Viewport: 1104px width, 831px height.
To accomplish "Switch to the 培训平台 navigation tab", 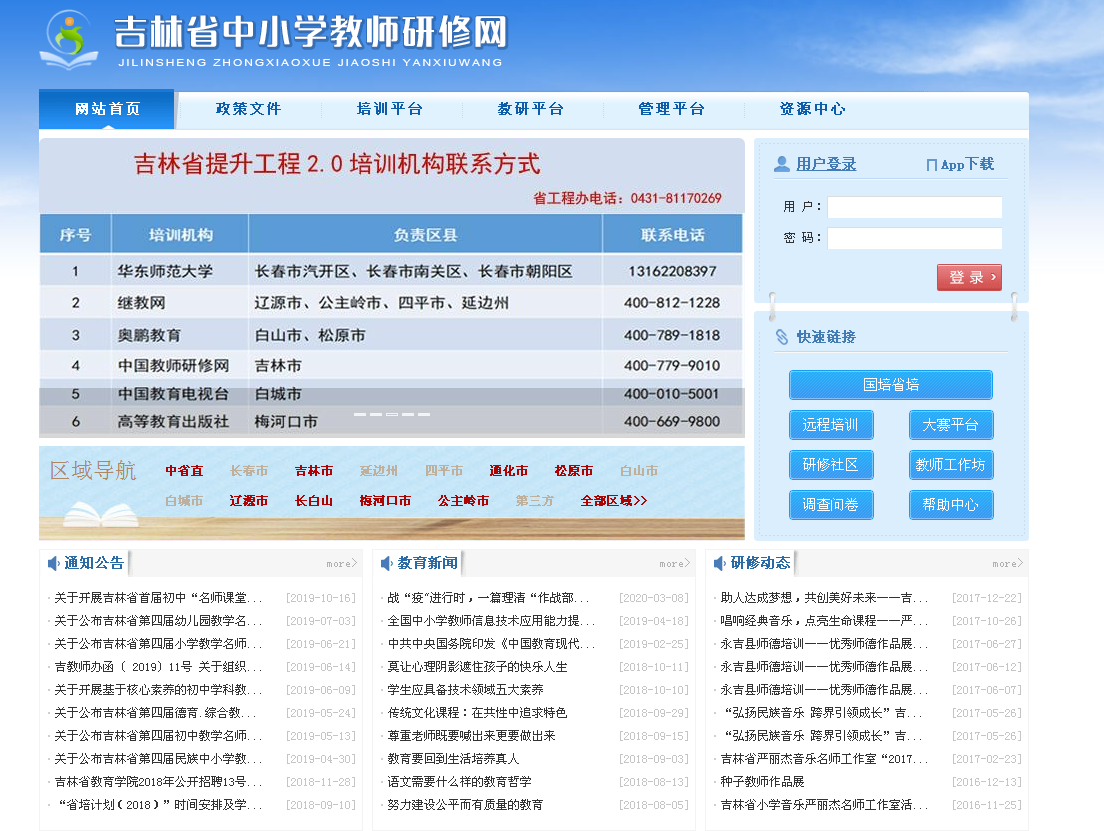I will click(390, 109).
